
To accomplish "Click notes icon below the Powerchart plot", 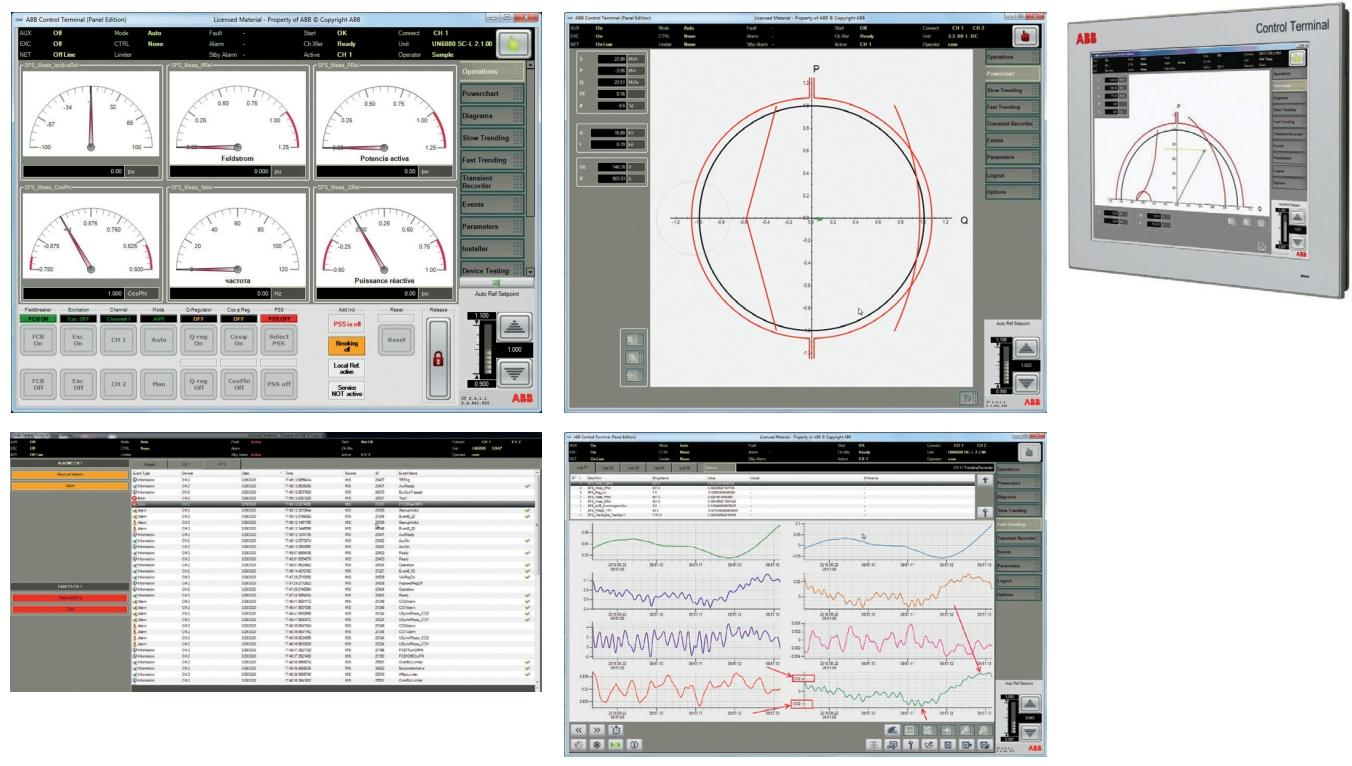I will pyautogui.click(x=968, y=398).
